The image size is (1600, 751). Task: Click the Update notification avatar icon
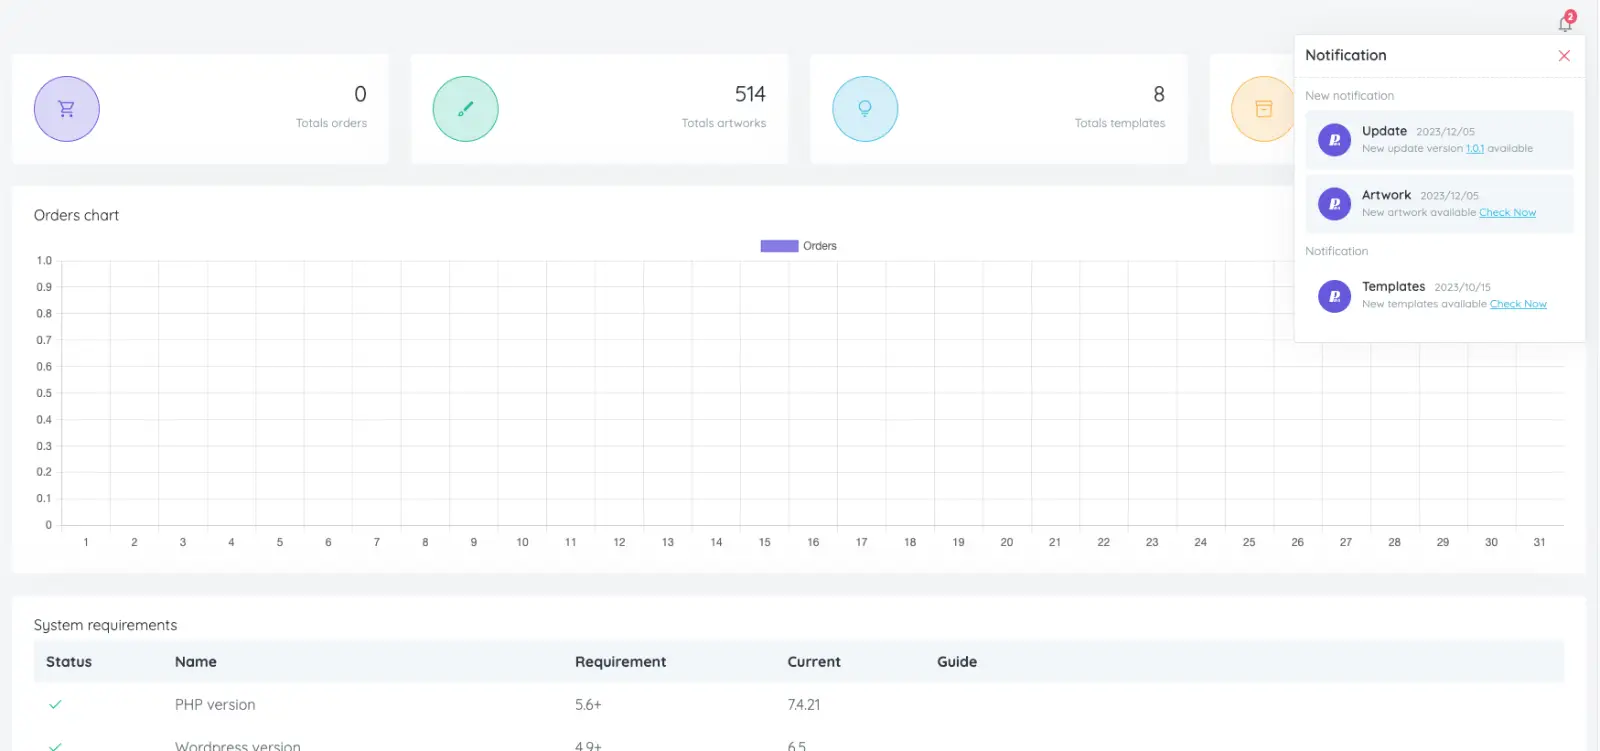pos(1334,140)
